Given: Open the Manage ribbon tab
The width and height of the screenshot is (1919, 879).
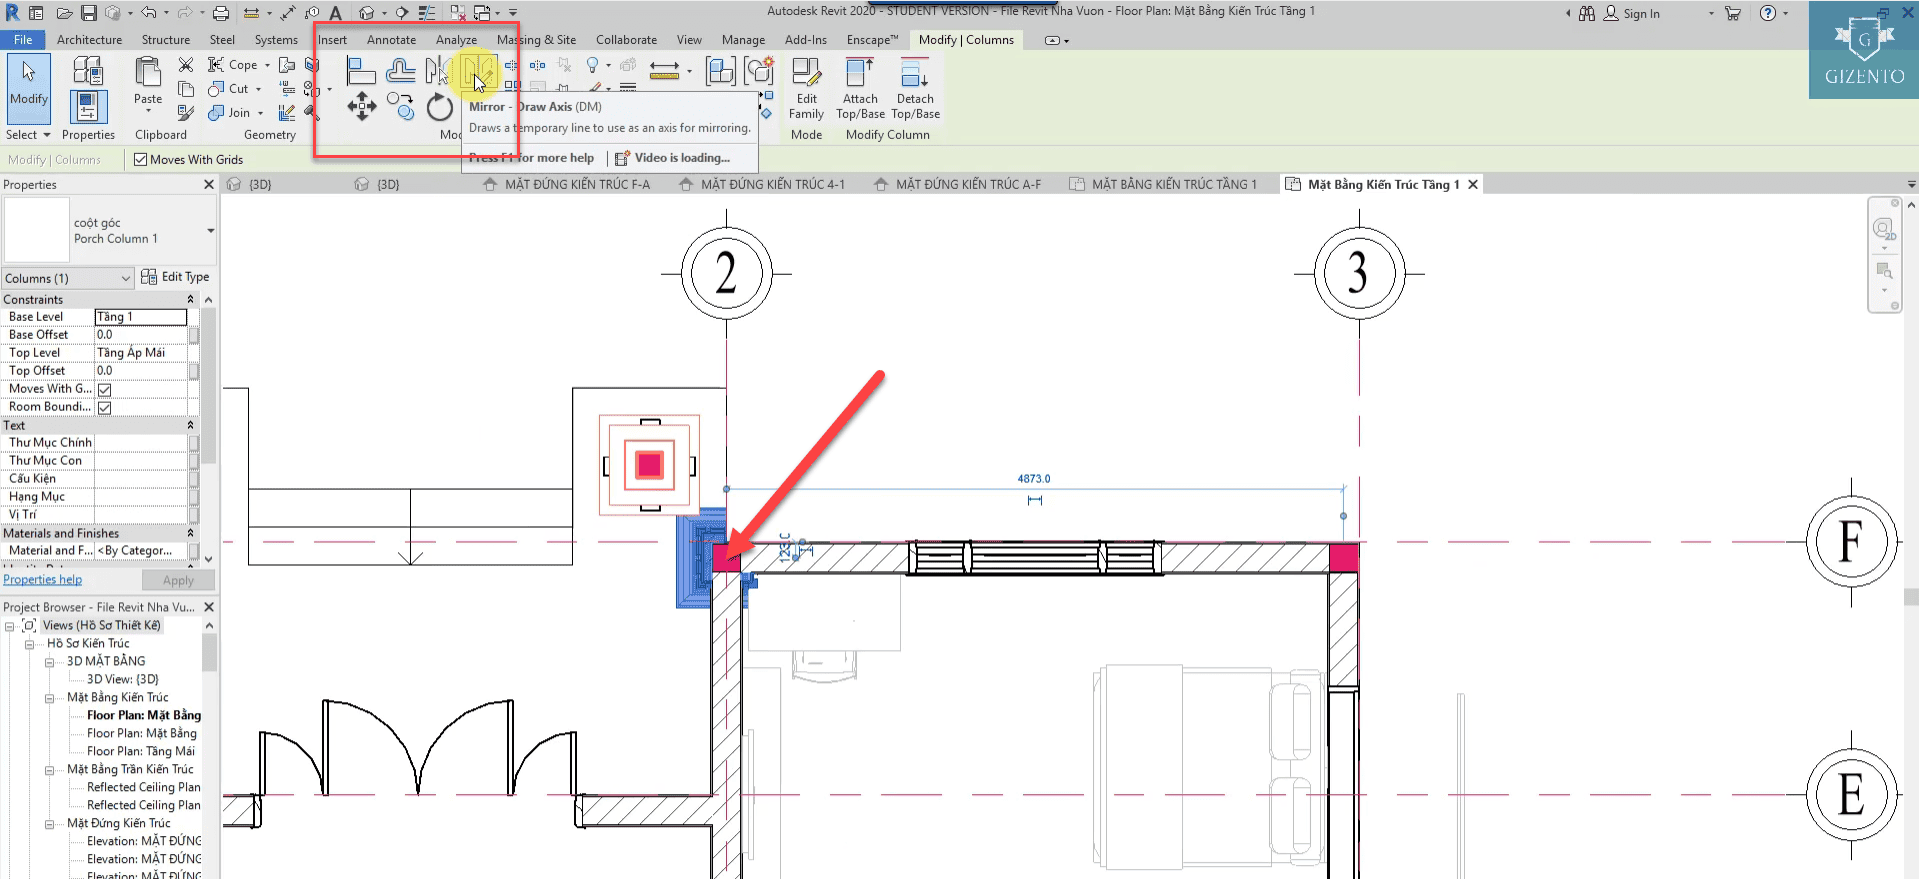Looking at the screenshot, I should pyautogui.click(x=743, y=40).
